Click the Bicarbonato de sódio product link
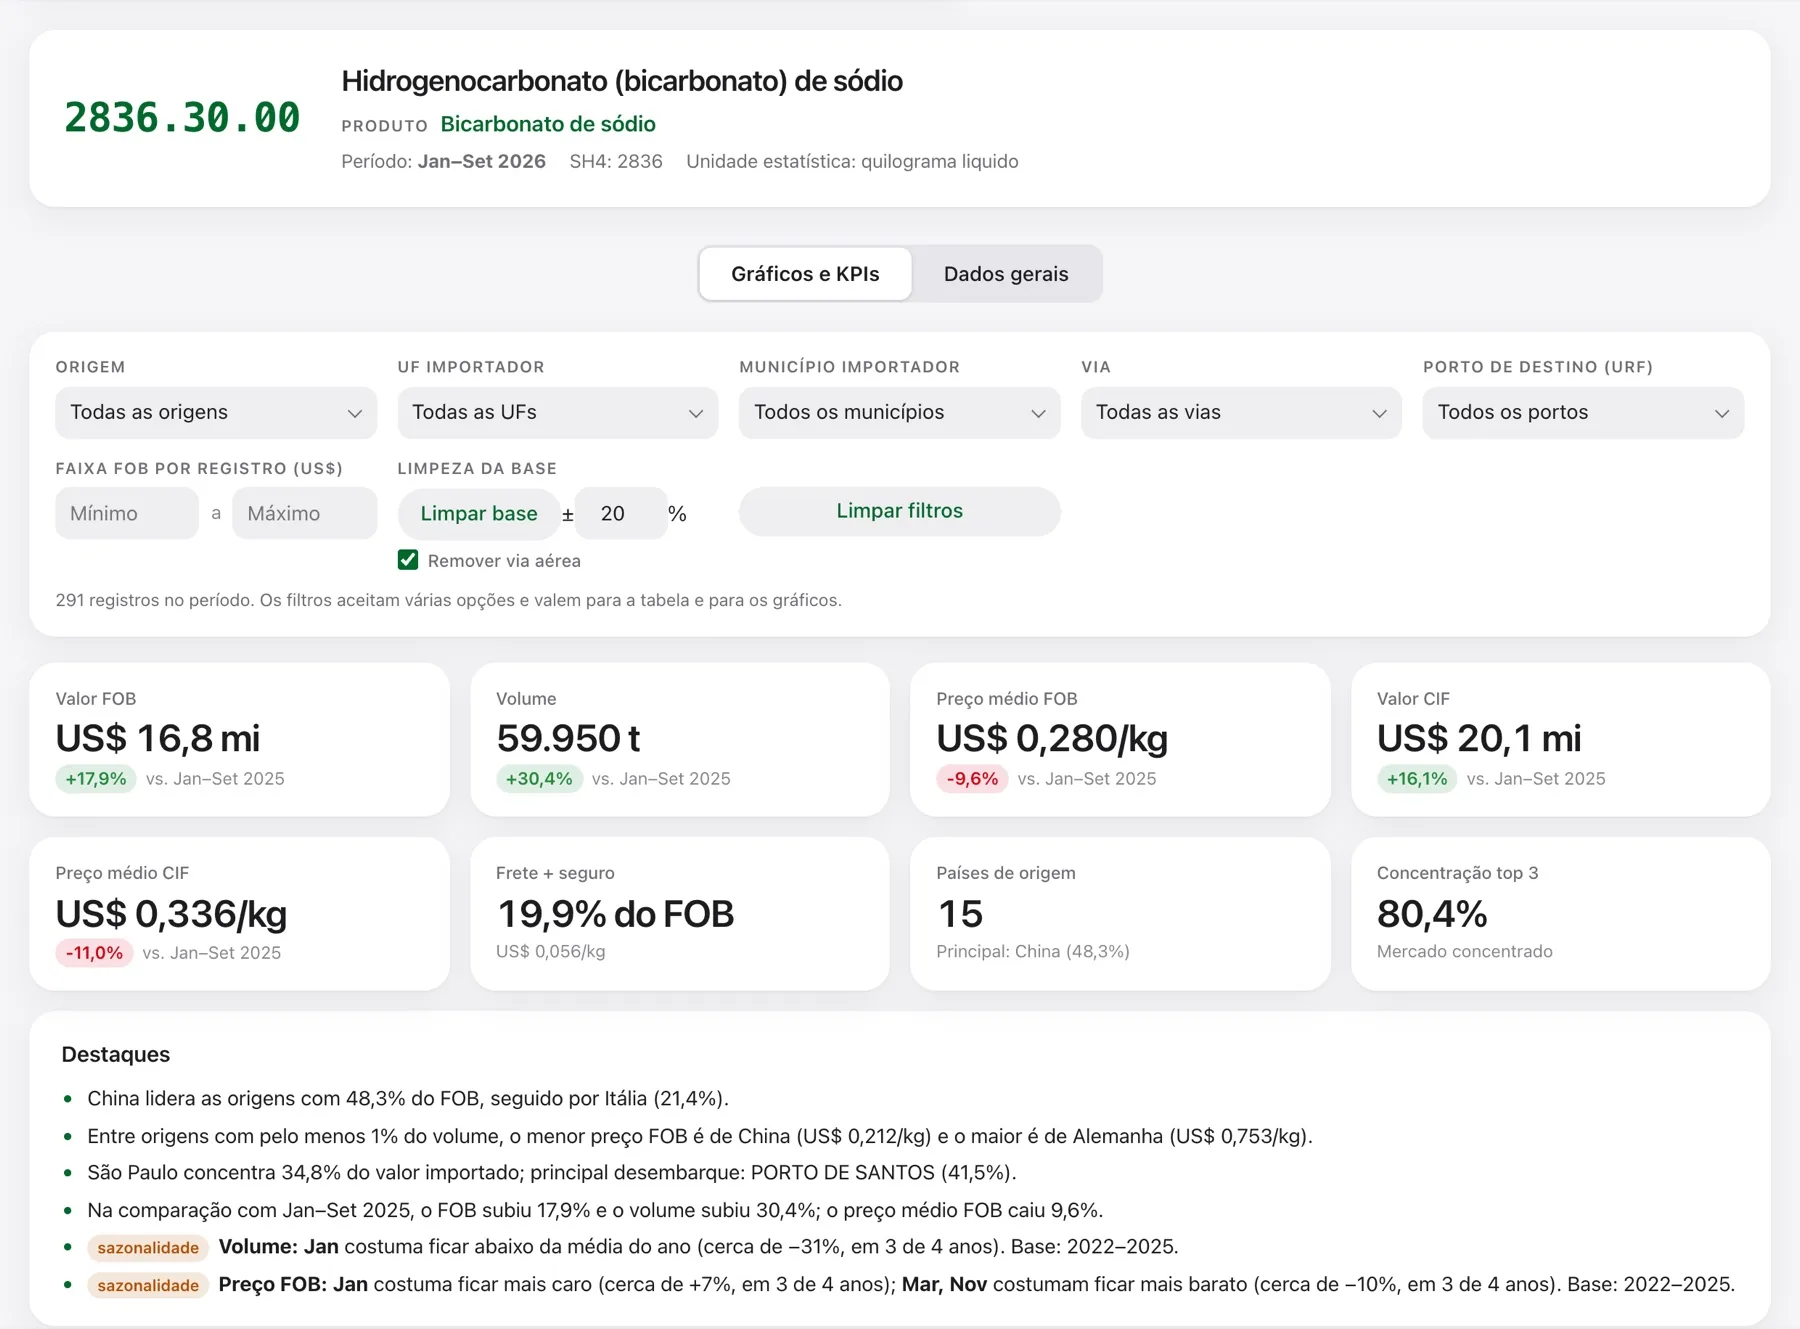 click(x=548, y=124)
